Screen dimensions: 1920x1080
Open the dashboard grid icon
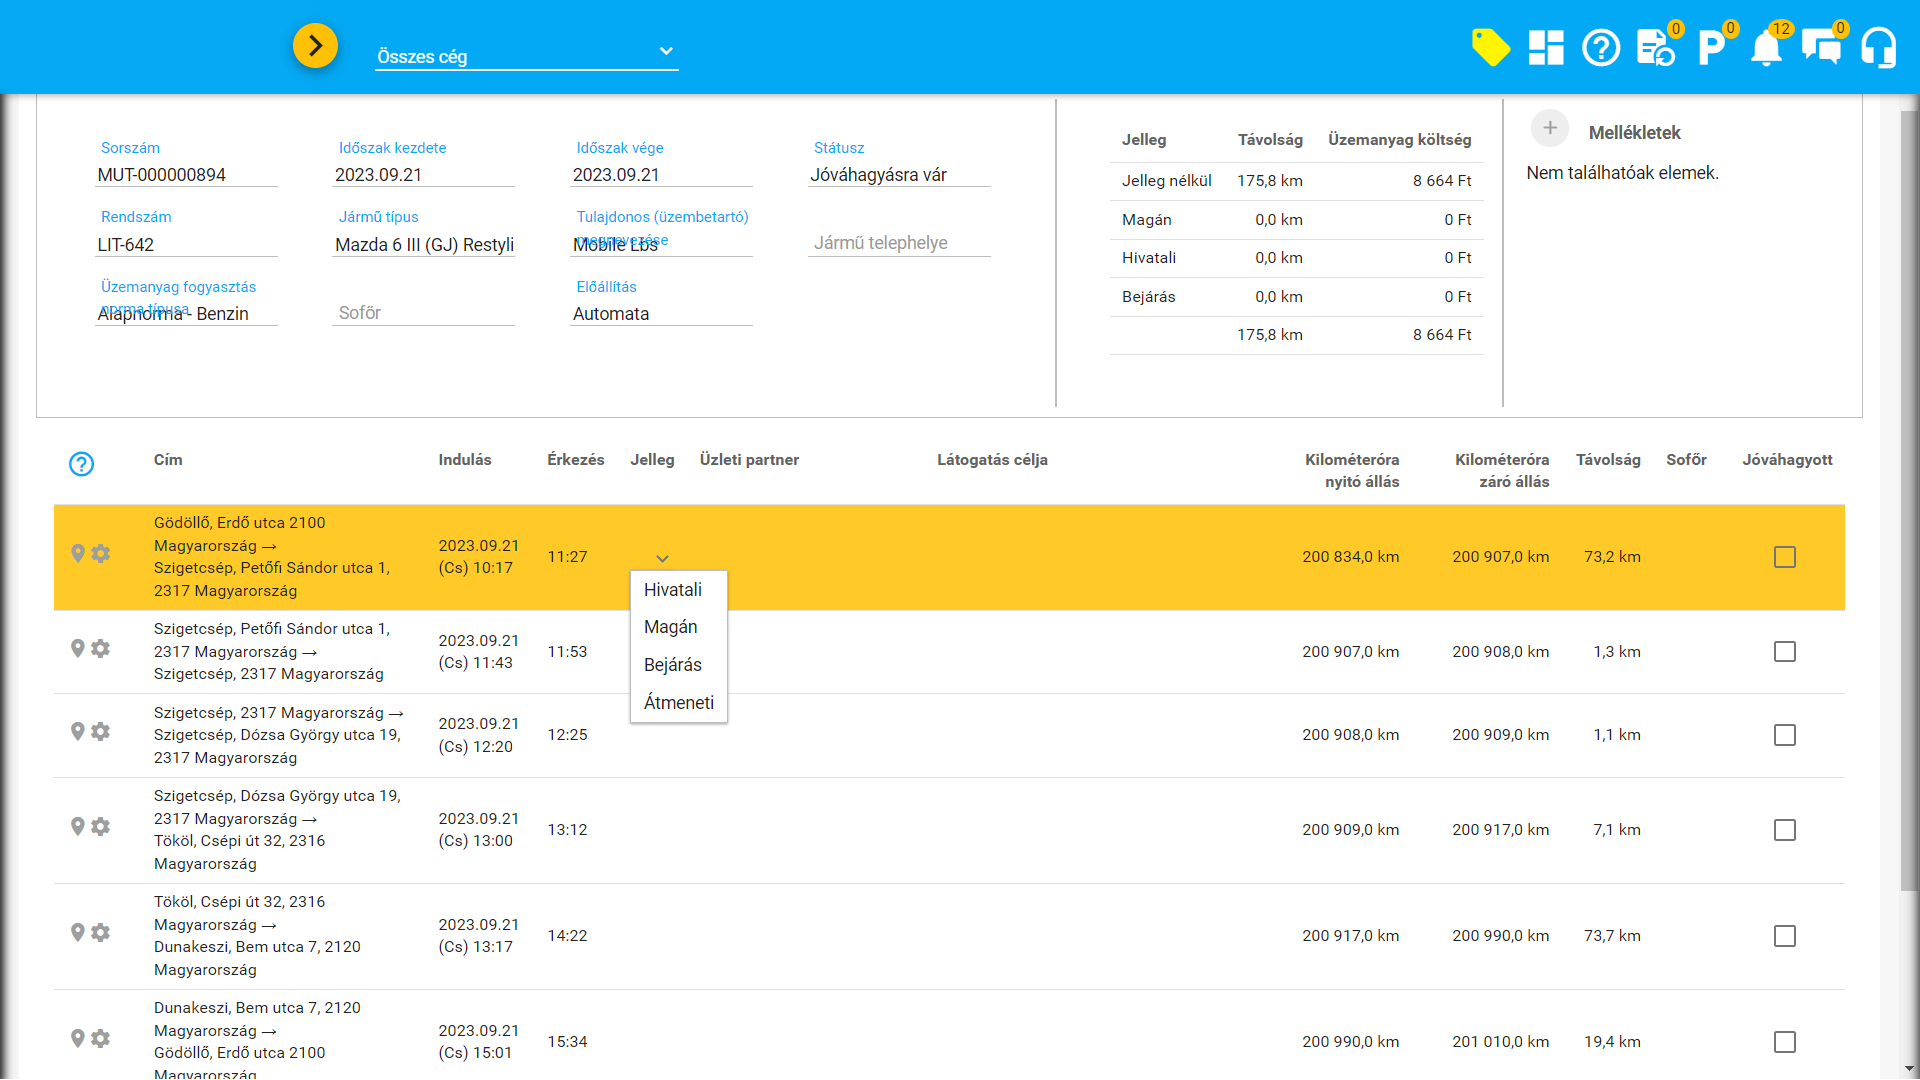tap(1546, 47)
